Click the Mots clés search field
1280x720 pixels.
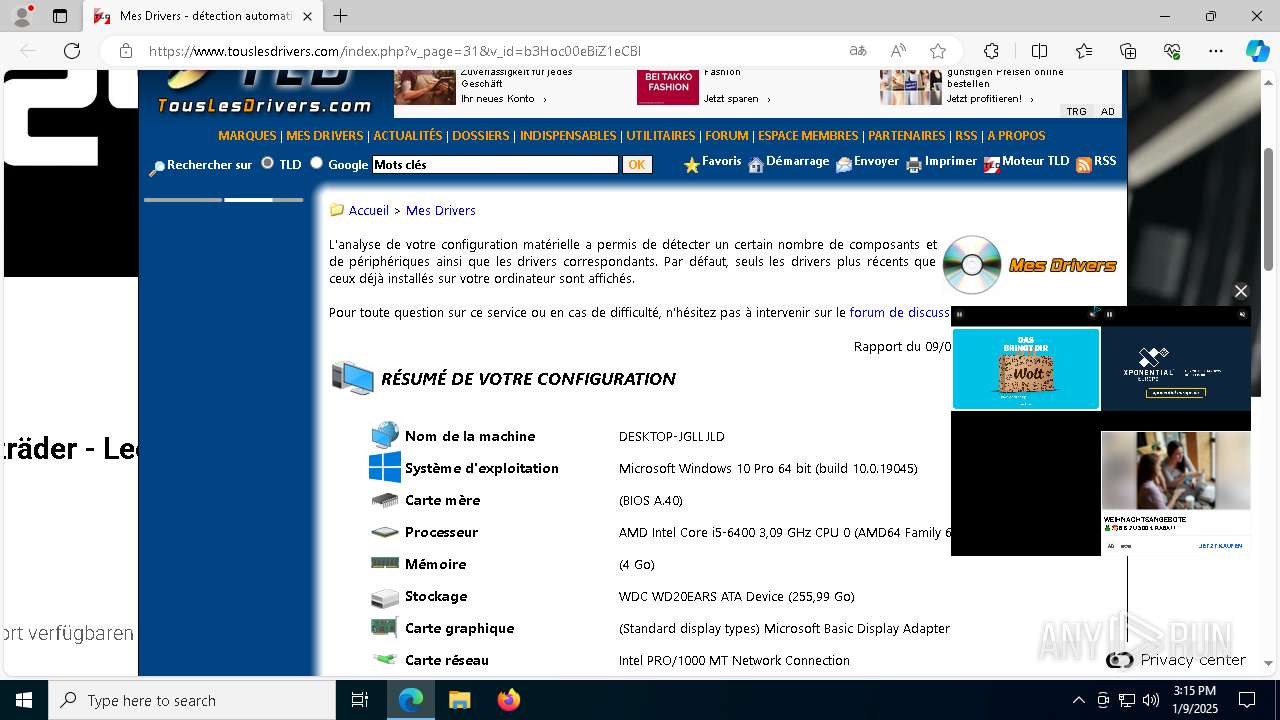[495, 165]
